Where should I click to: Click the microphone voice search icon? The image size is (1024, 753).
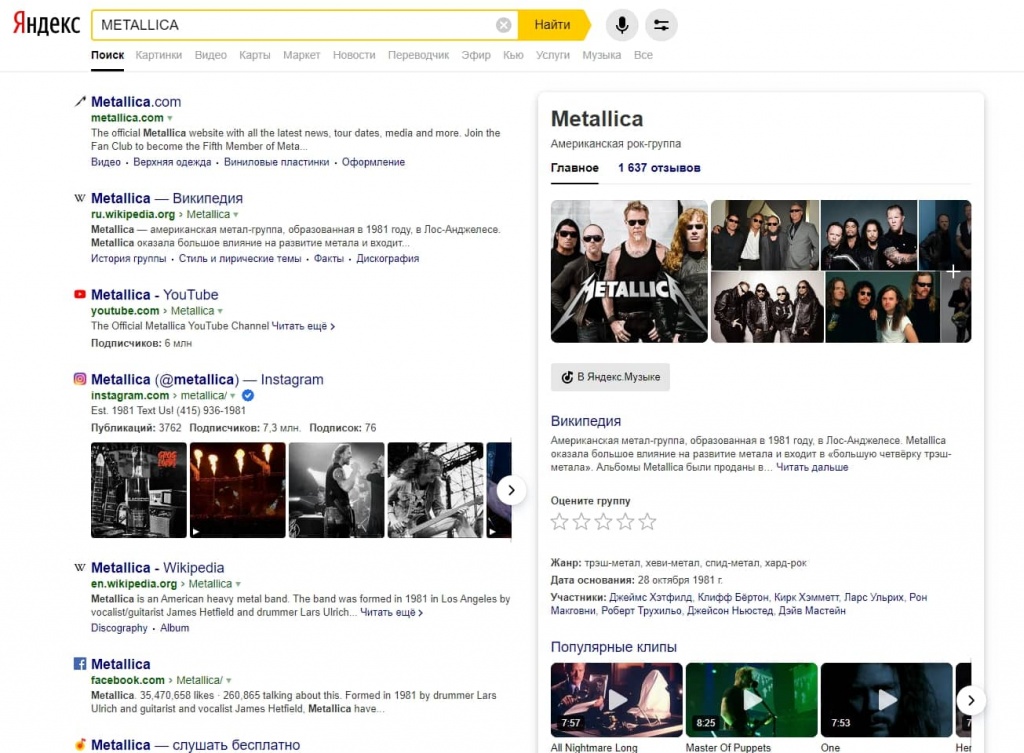point(622,25)
